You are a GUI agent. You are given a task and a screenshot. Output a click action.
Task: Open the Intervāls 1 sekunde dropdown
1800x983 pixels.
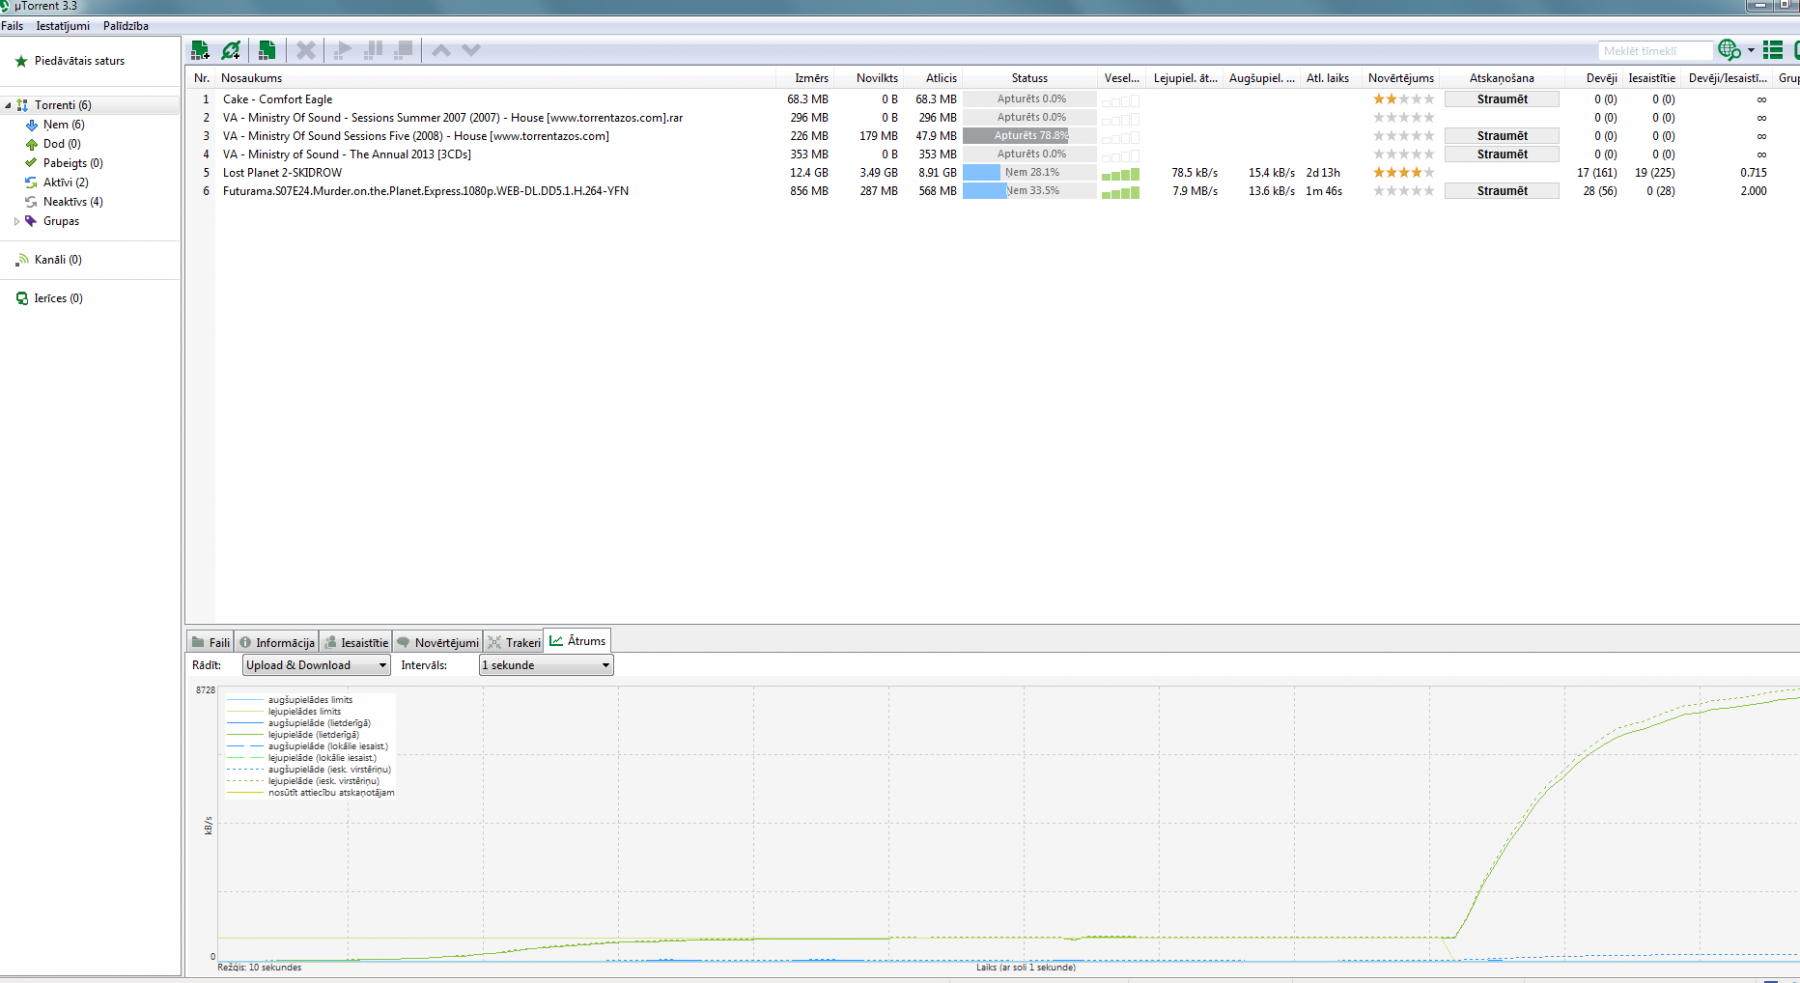click(x=545, y=665)
